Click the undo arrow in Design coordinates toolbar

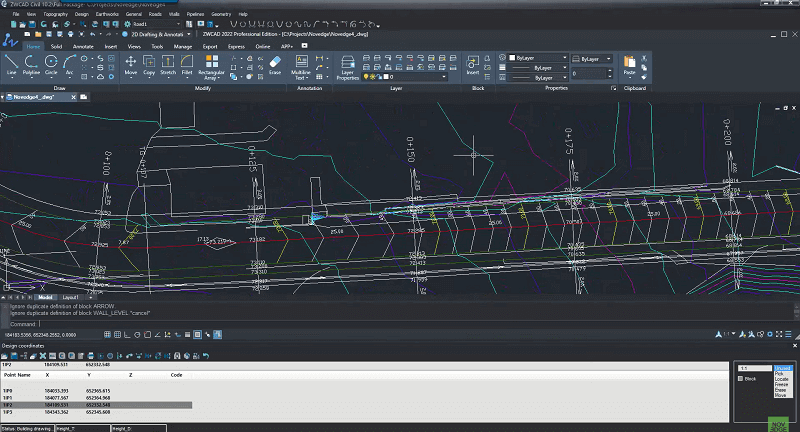tap(206, 356)
